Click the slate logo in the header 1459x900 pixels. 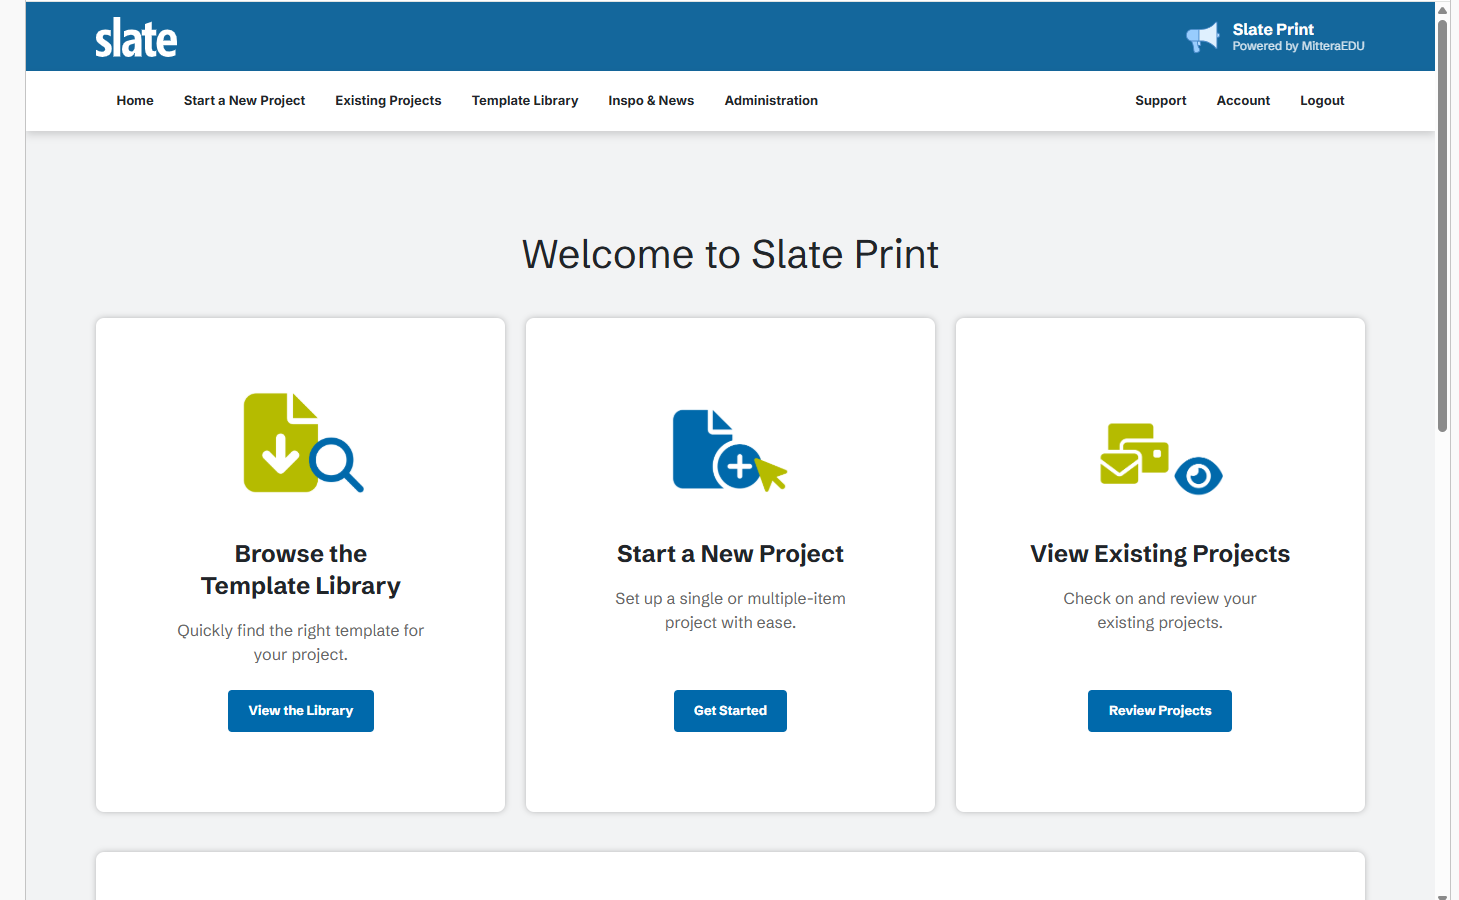click(x=136, y=38)
